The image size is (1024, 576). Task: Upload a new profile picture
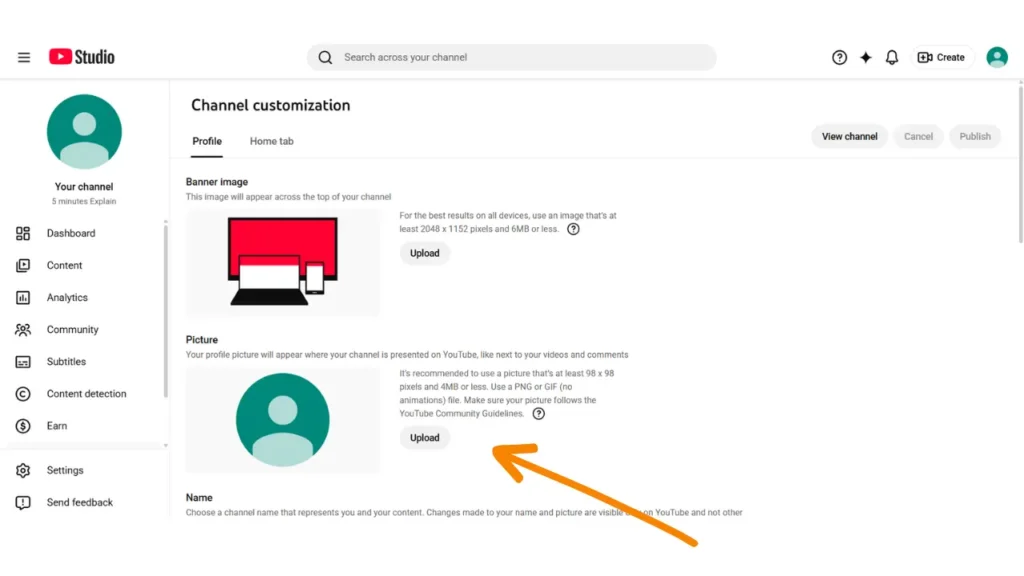(424, 437)
